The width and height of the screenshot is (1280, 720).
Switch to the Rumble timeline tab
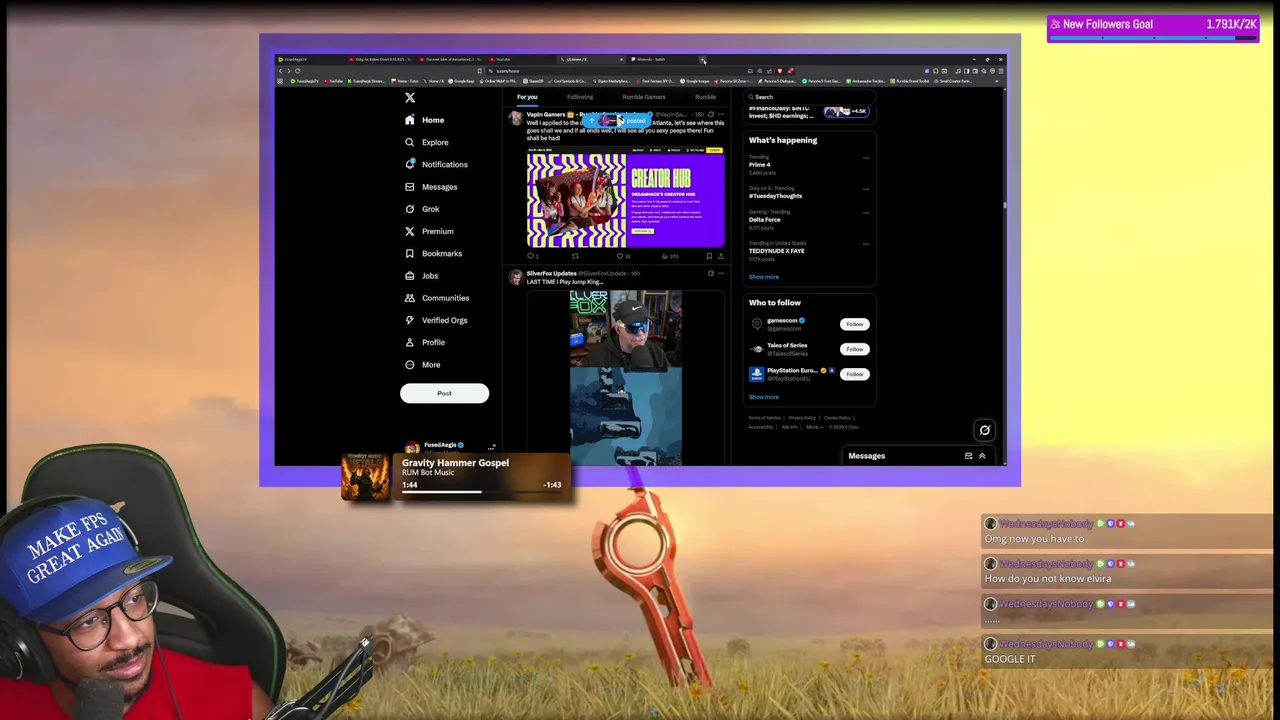[705, 97]
